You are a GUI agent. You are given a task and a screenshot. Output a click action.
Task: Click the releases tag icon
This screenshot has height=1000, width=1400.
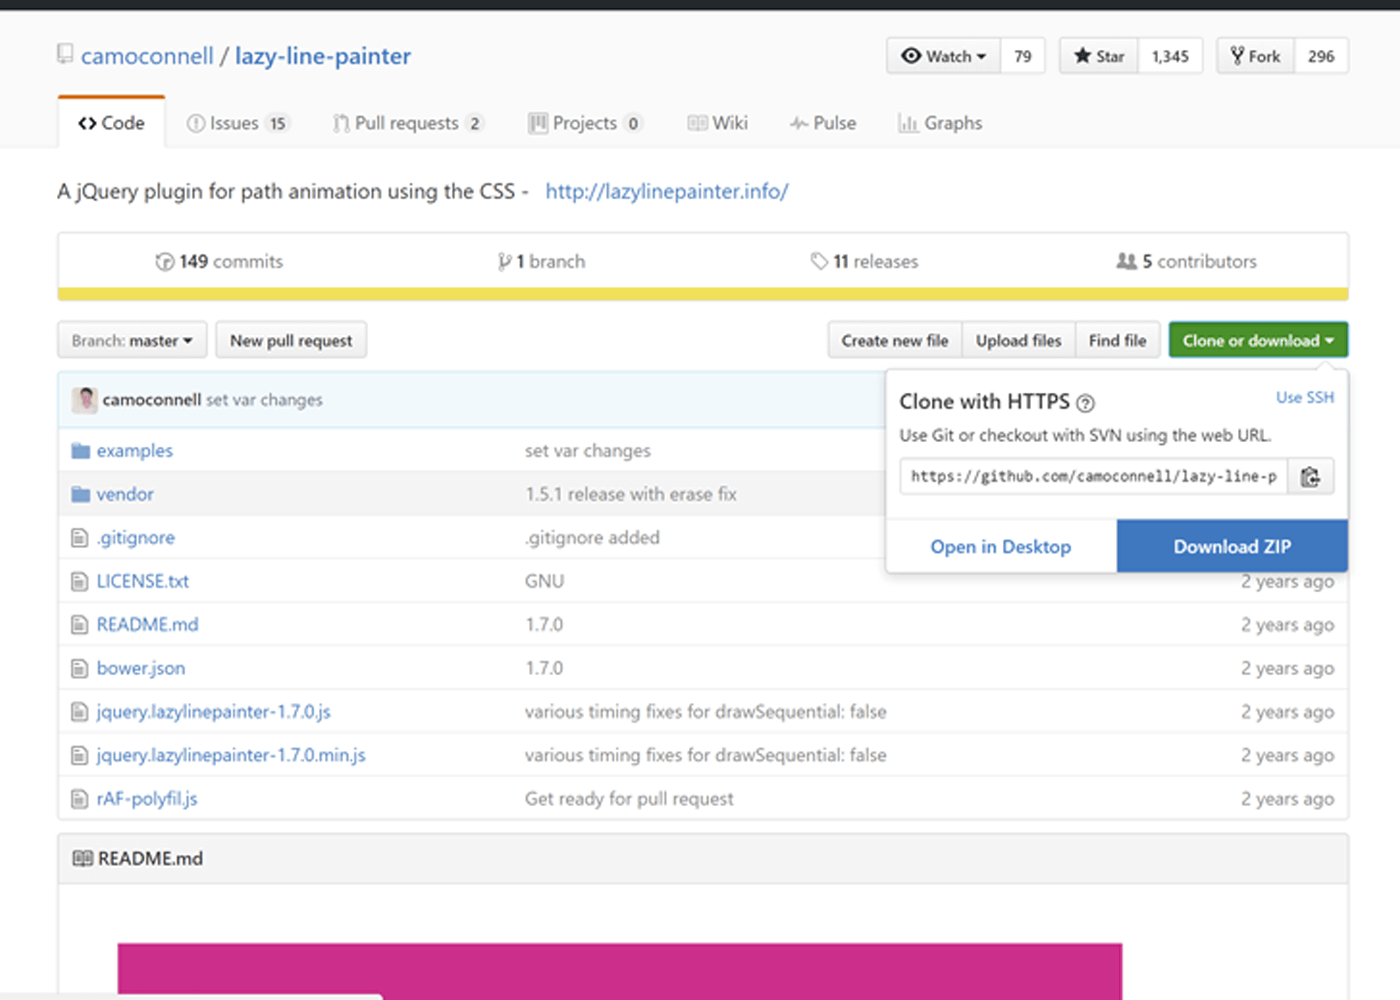click(x=820, y=261)
